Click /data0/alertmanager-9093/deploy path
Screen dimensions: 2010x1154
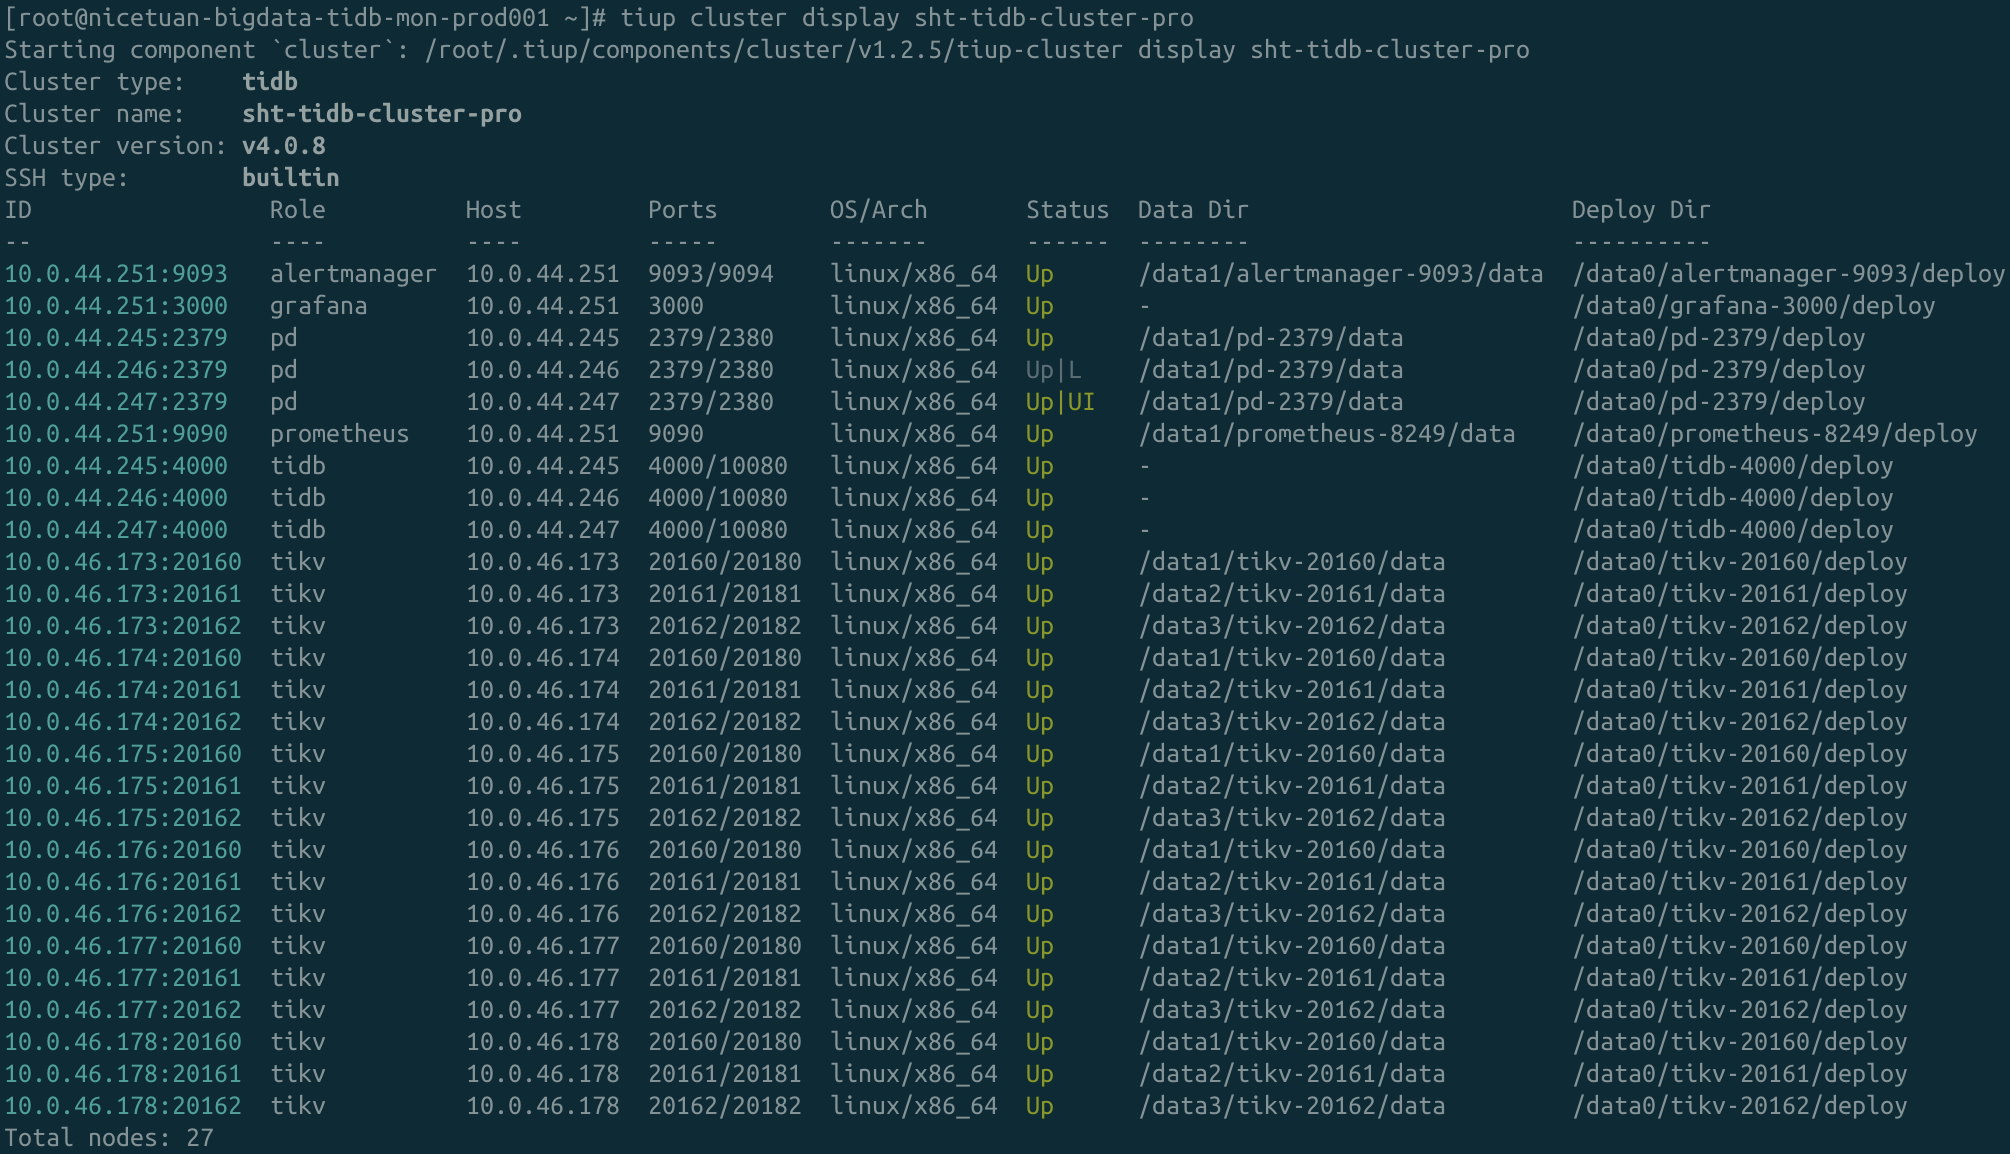point(1789,274)
